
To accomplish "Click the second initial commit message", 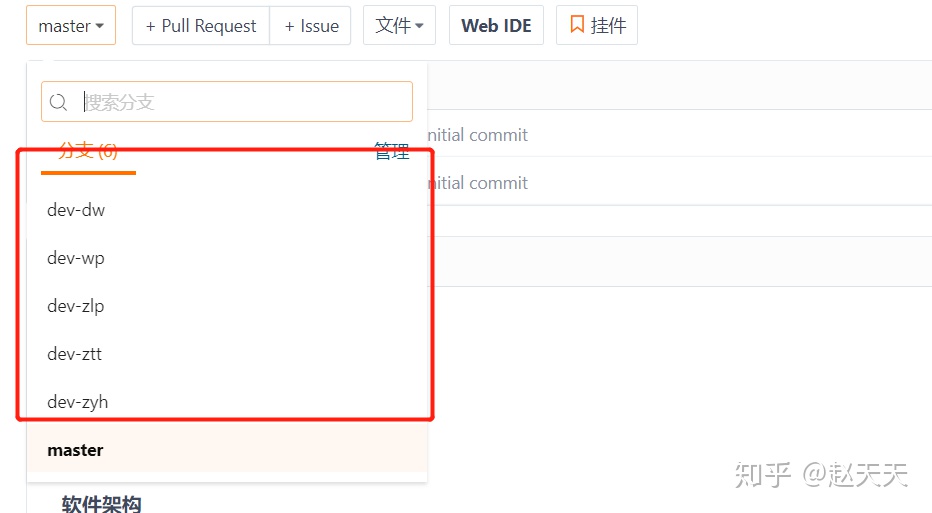I will click(x=477, y=182).
